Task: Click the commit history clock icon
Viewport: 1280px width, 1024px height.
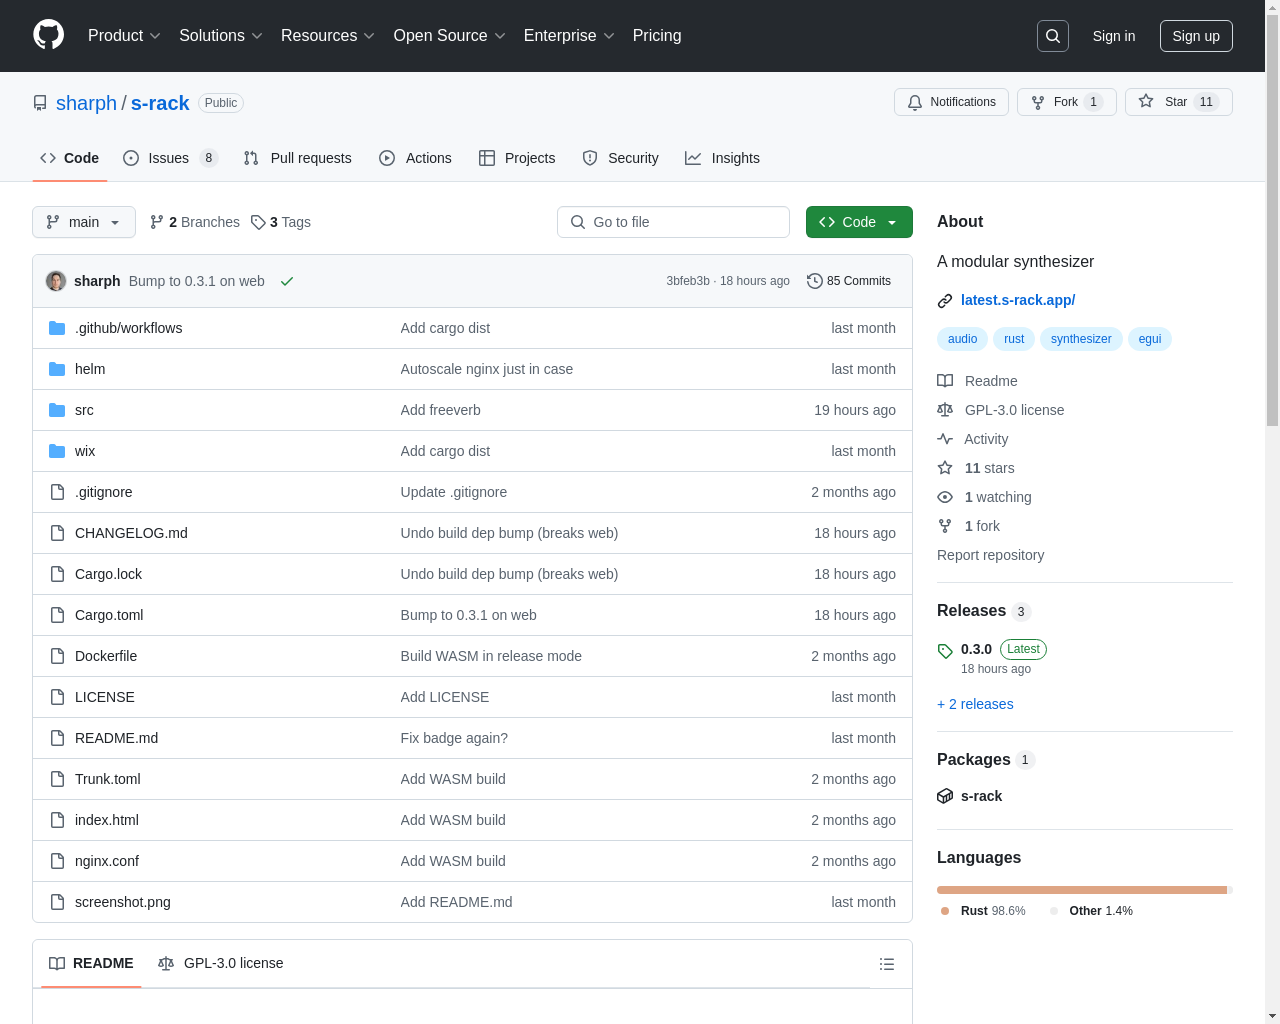Action: coord(815,281)
